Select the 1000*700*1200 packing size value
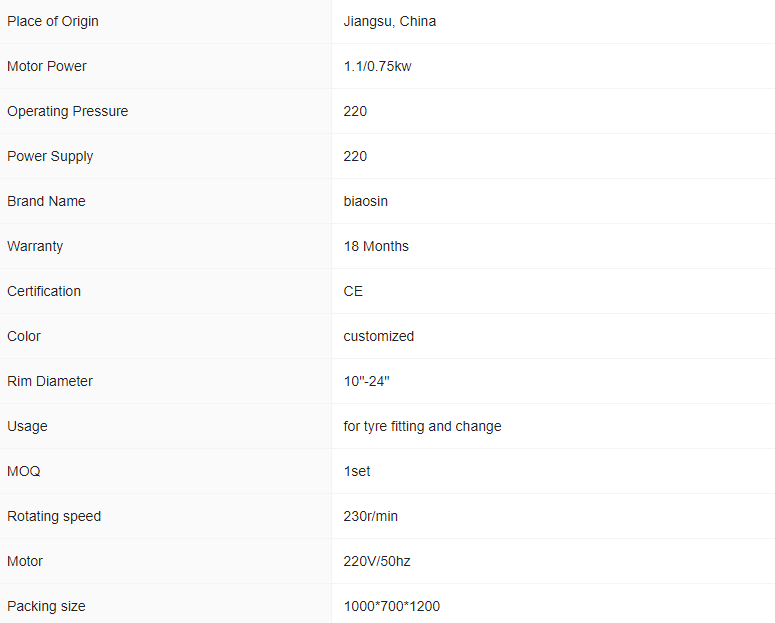Image resolution: width=775 pixels, height=623 pixels. tap(391, 606)
